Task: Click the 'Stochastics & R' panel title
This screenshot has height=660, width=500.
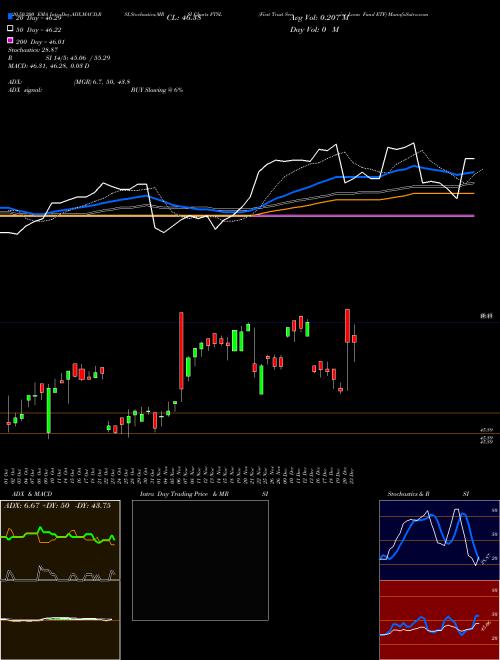Action: pos(408,494)
